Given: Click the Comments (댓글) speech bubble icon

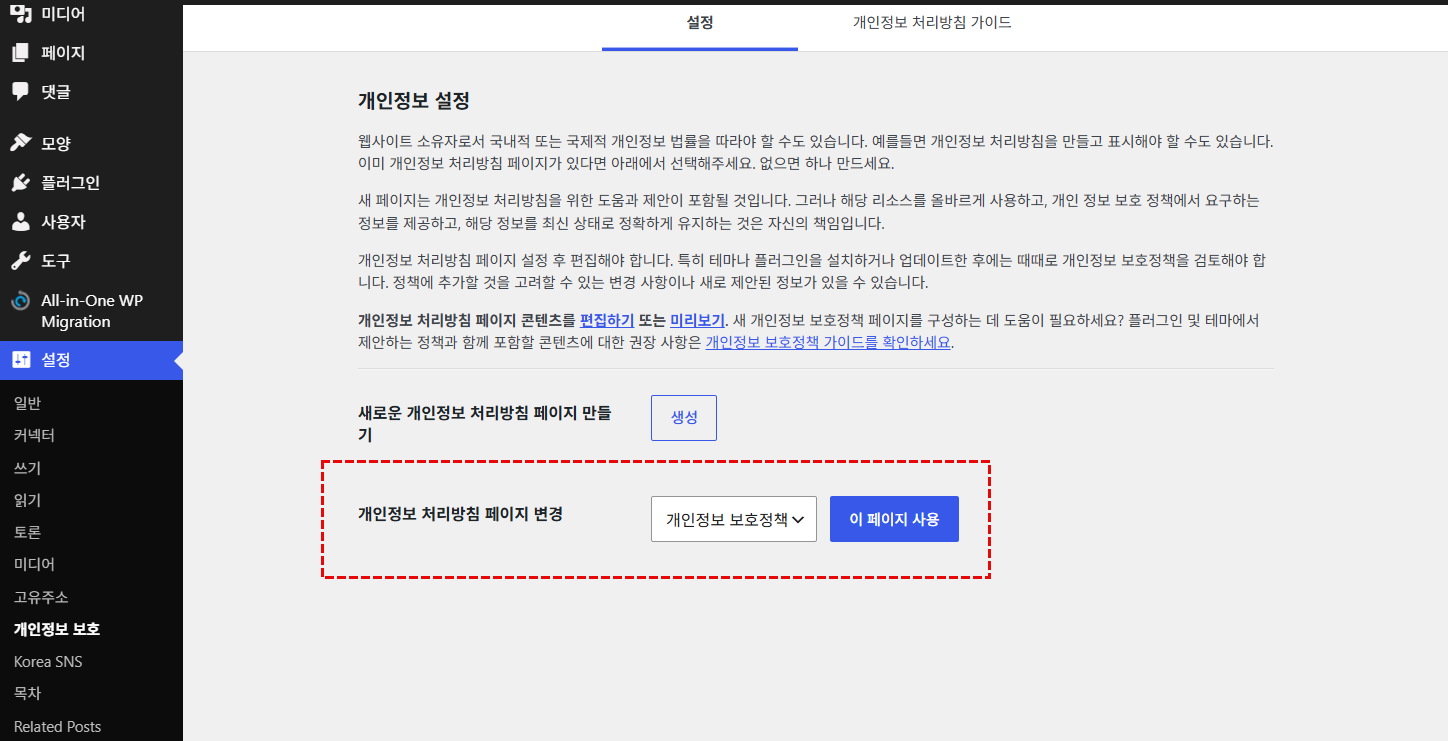Looking at the screenshot, I should 20,91.
